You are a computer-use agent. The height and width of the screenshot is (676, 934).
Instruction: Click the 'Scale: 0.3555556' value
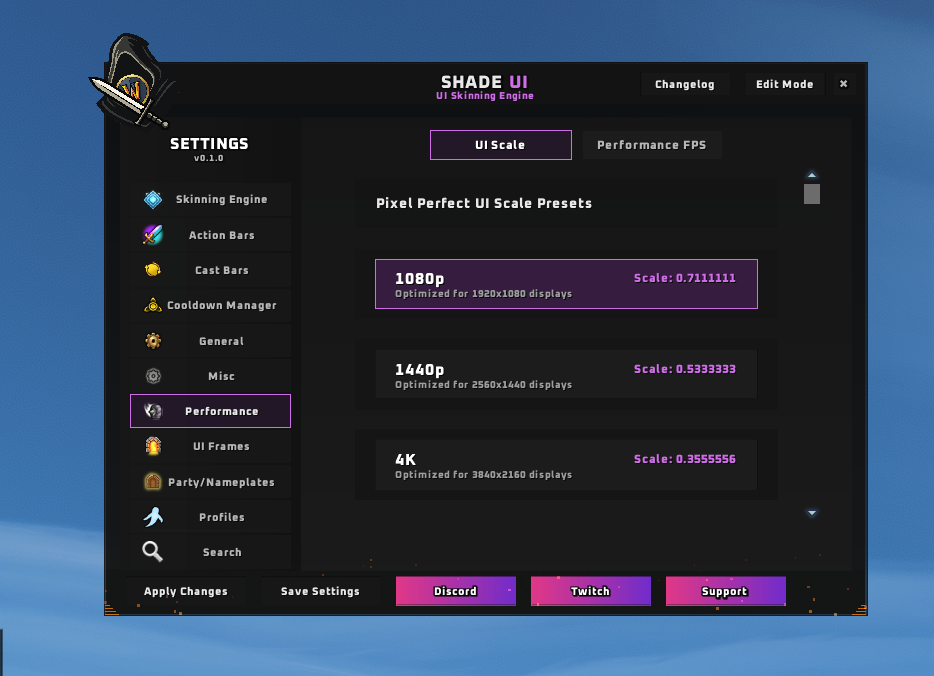coord(684,459)
